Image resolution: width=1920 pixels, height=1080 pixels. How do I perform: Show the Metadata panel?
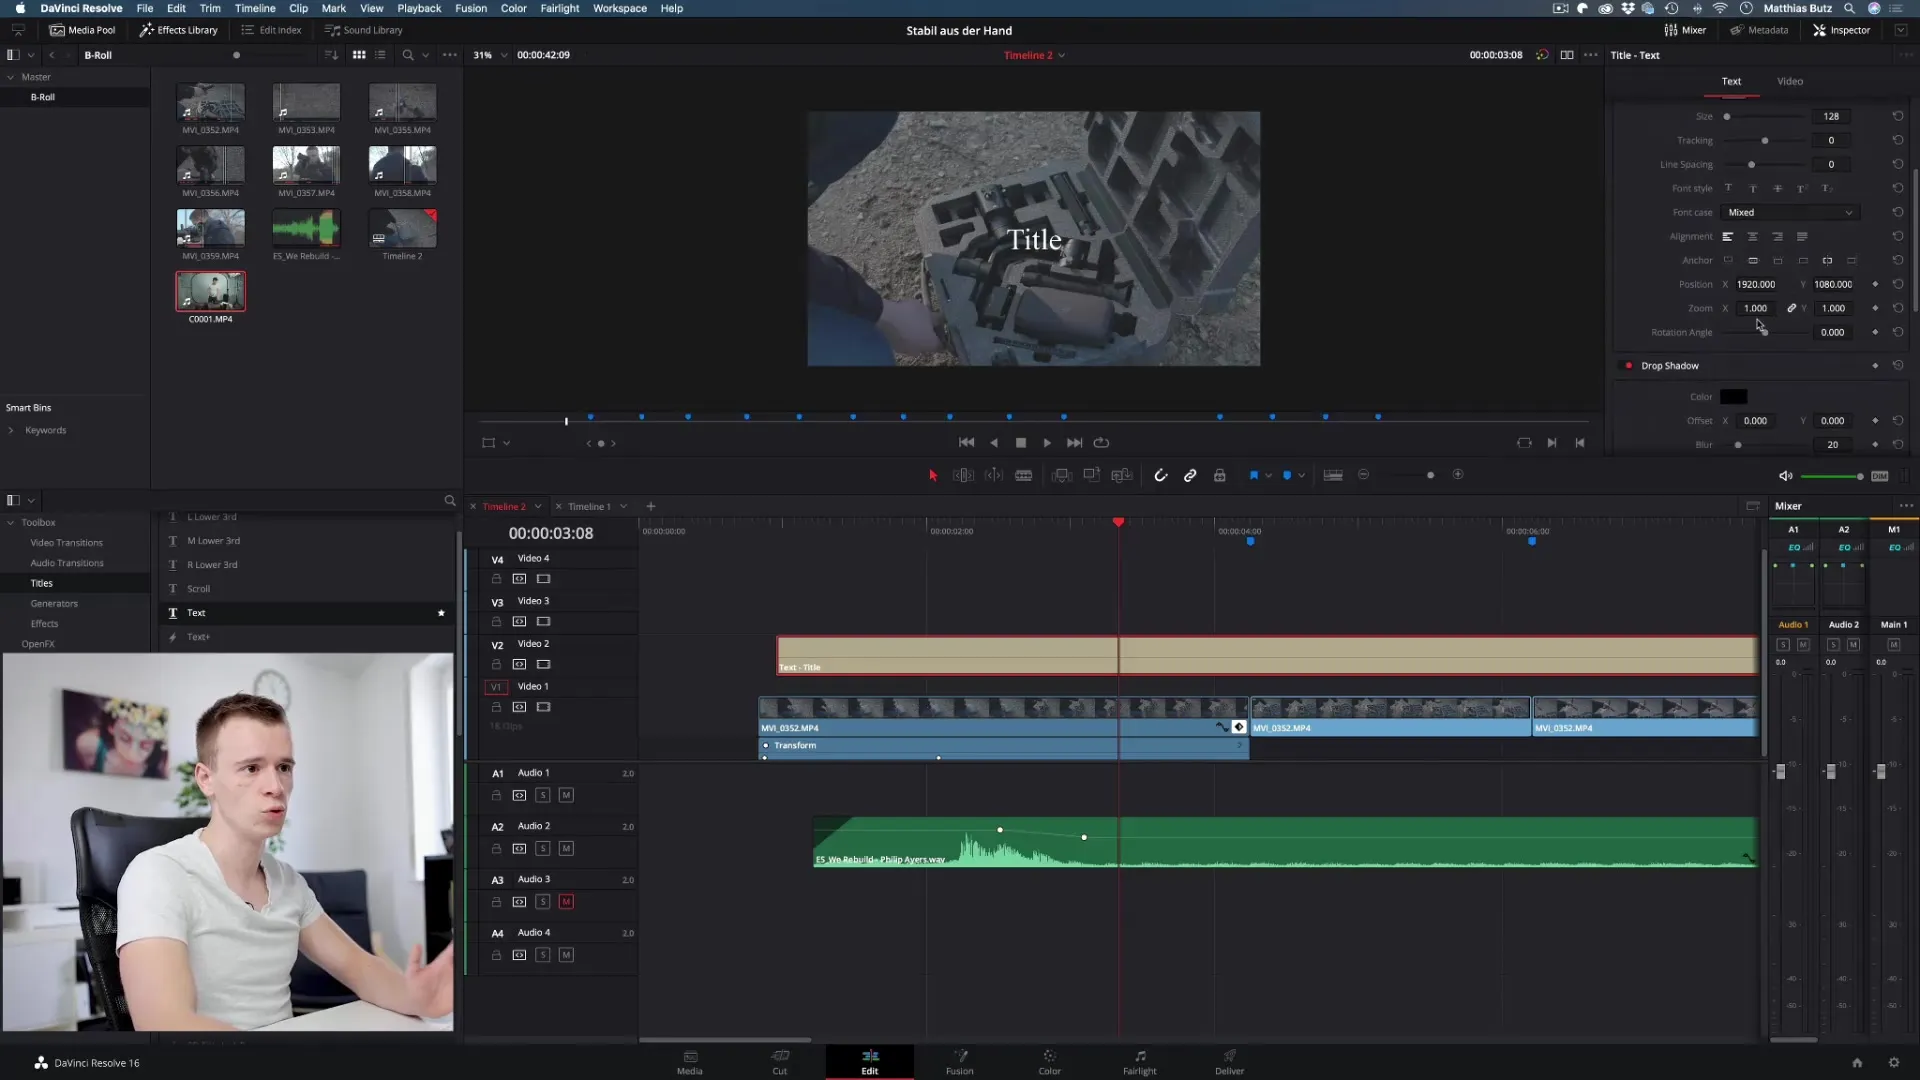[1759, 30]
